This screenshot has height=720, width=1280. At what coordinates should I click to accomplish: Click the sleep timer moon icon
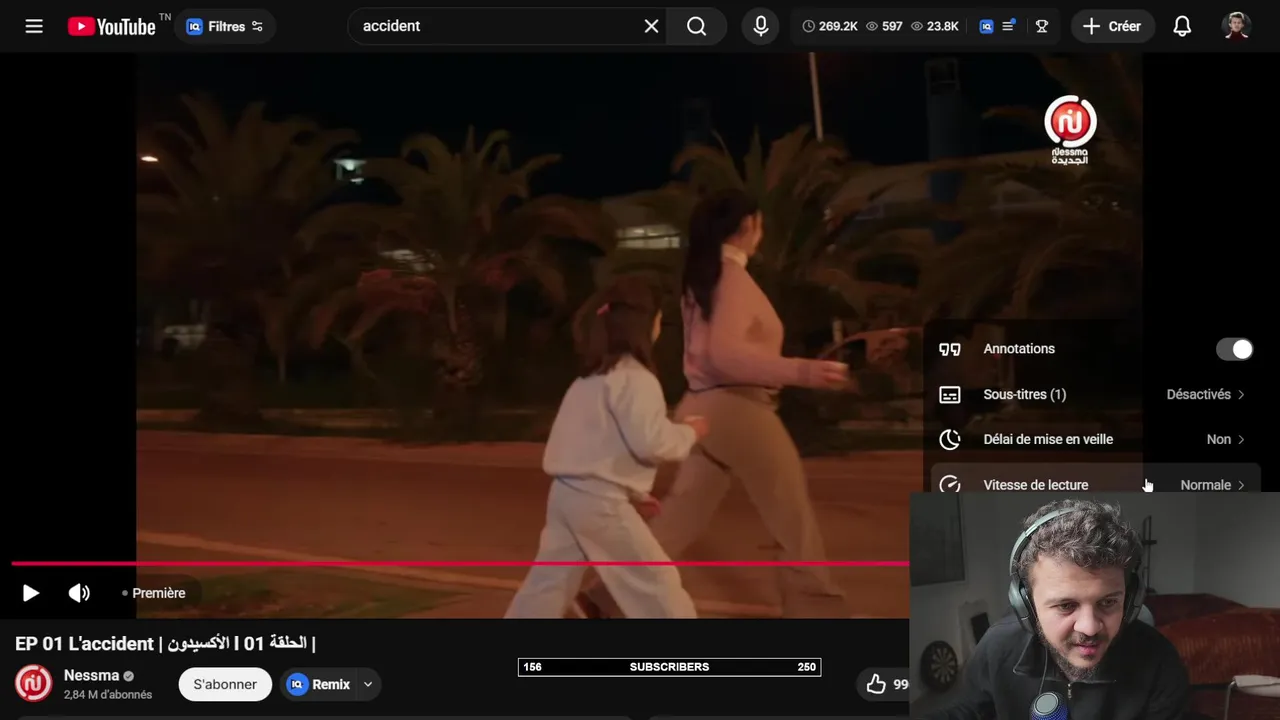950,439
